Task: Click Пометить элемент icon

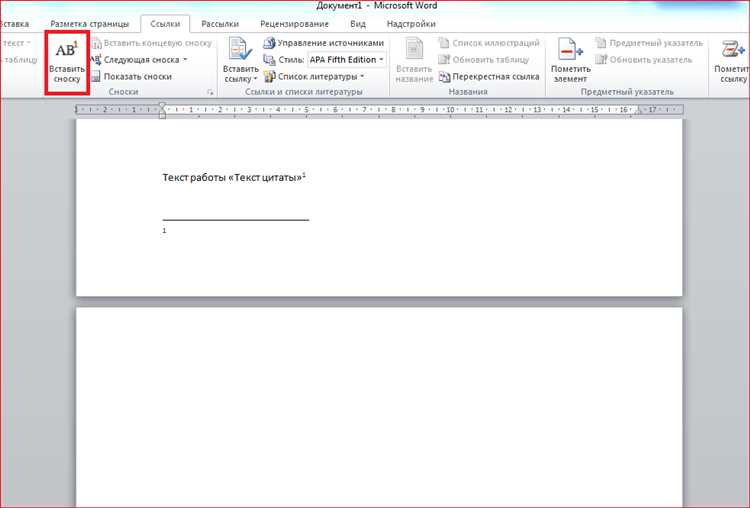Action: [570, 49]
